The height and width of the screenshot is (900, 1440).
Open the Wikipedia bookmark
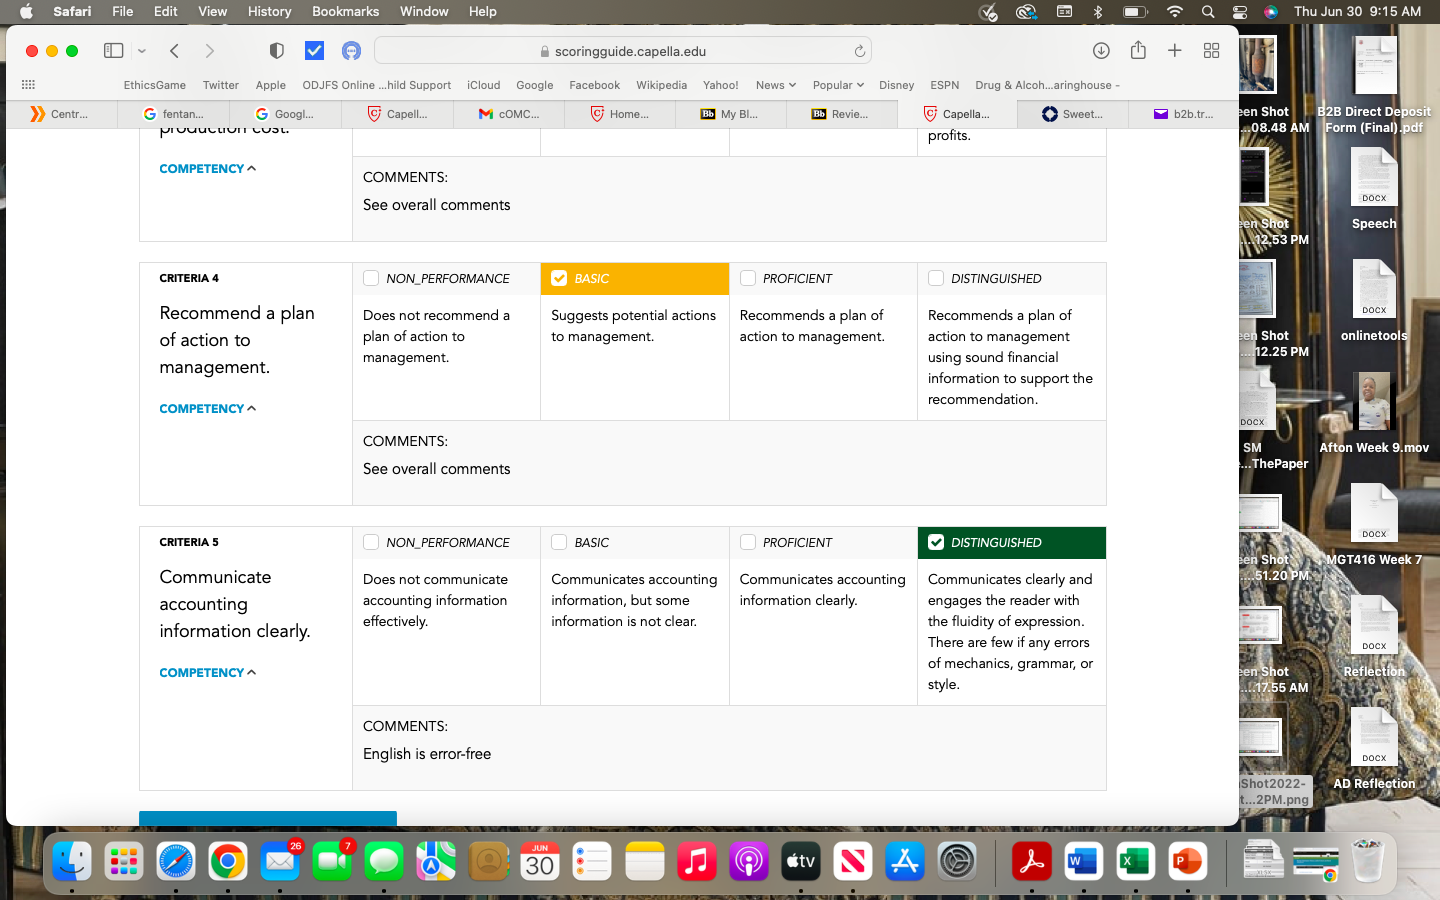point(661,85)
